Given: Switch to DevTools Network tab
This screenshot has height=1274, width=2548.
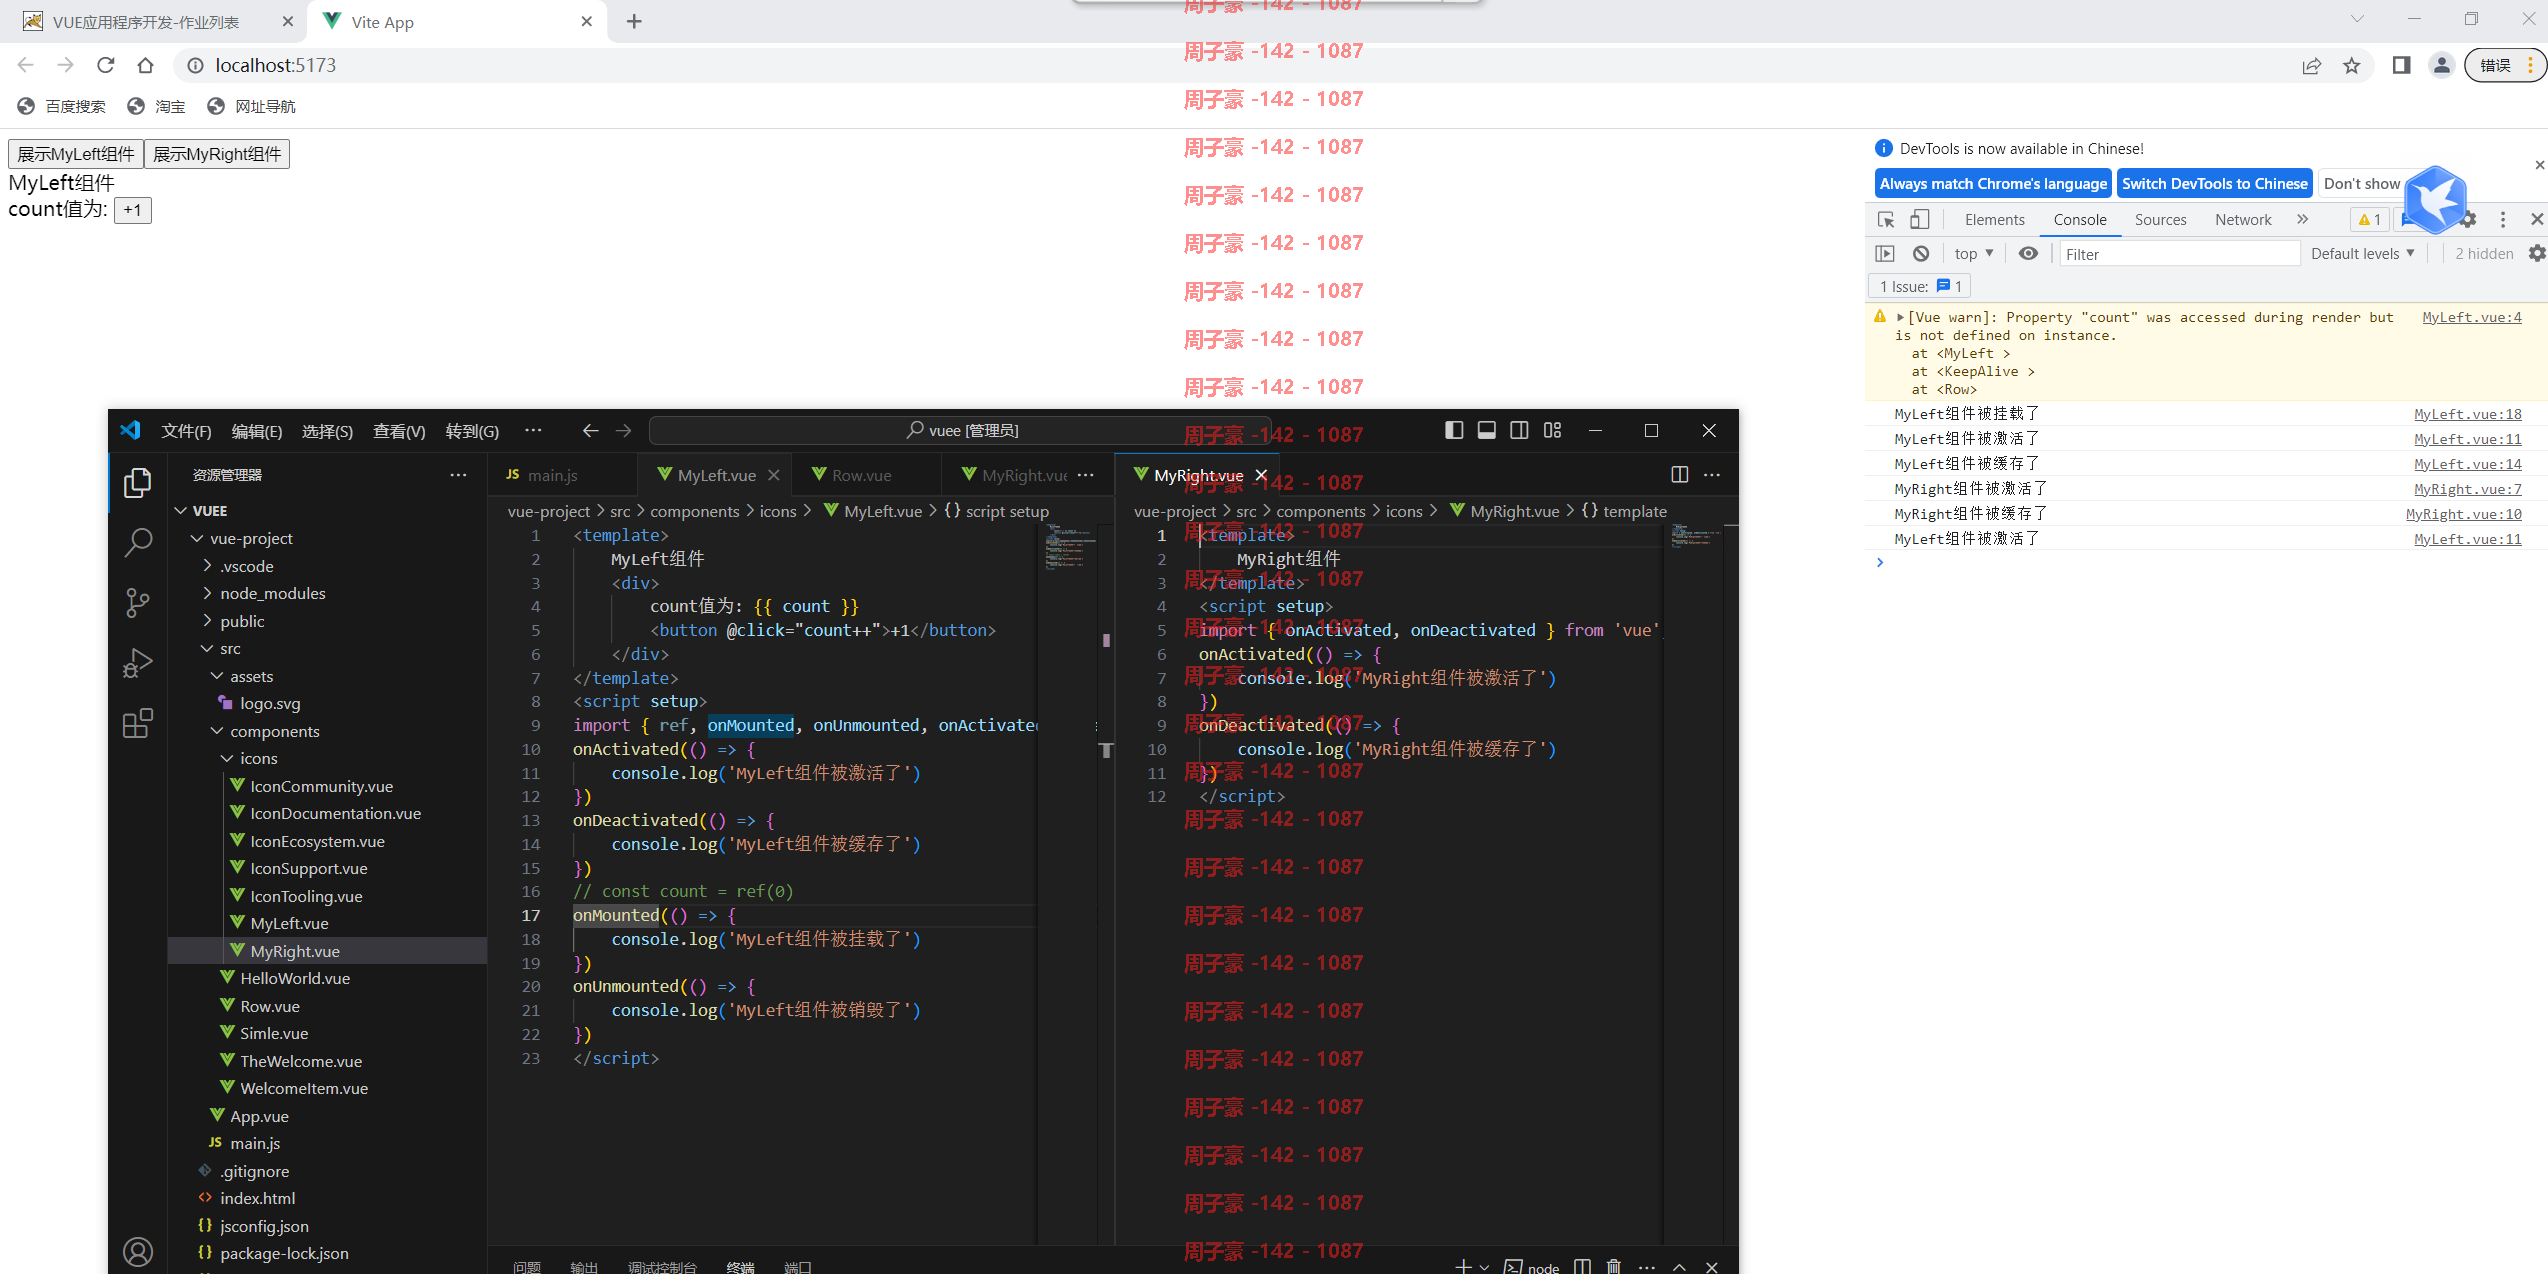Looking at the screenshot, I should (2242, 220).
